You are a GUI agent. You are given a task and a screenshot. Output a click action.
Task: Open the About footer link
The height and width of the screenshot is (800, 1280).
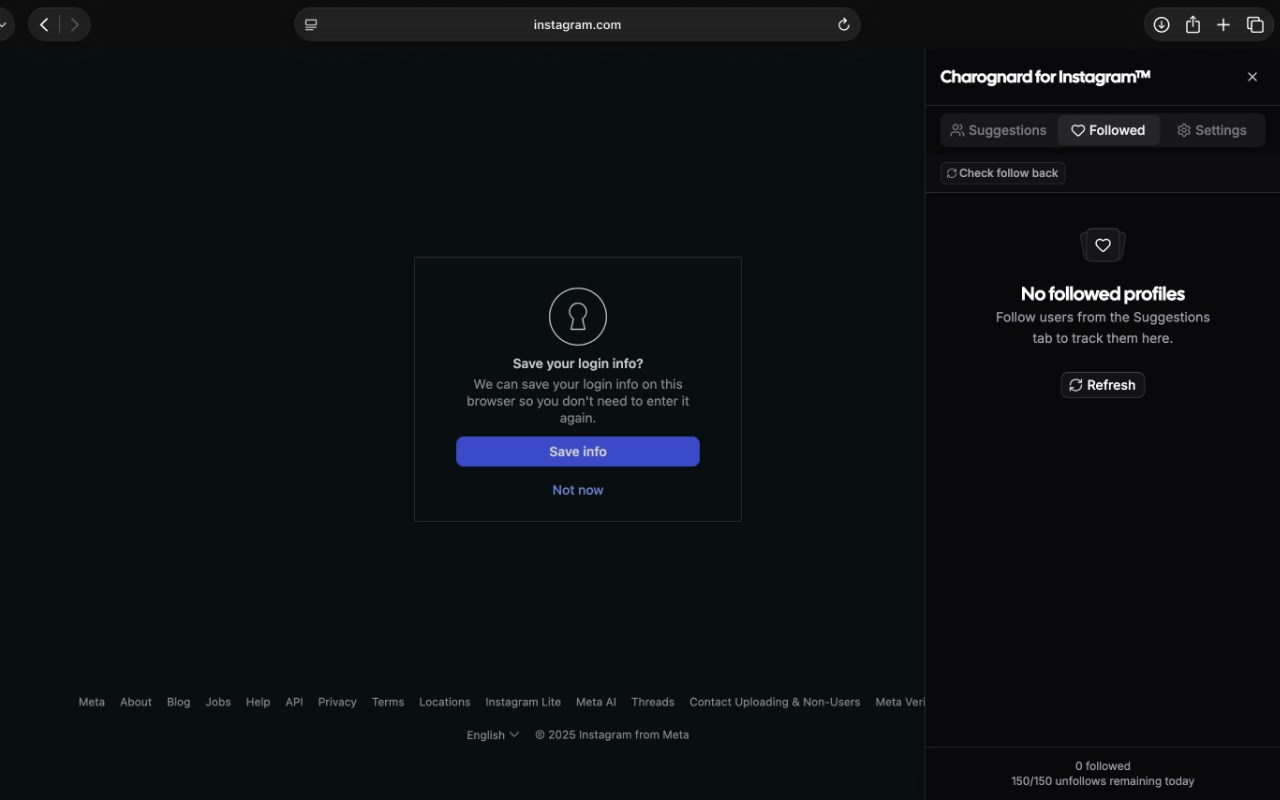[136, 702]
